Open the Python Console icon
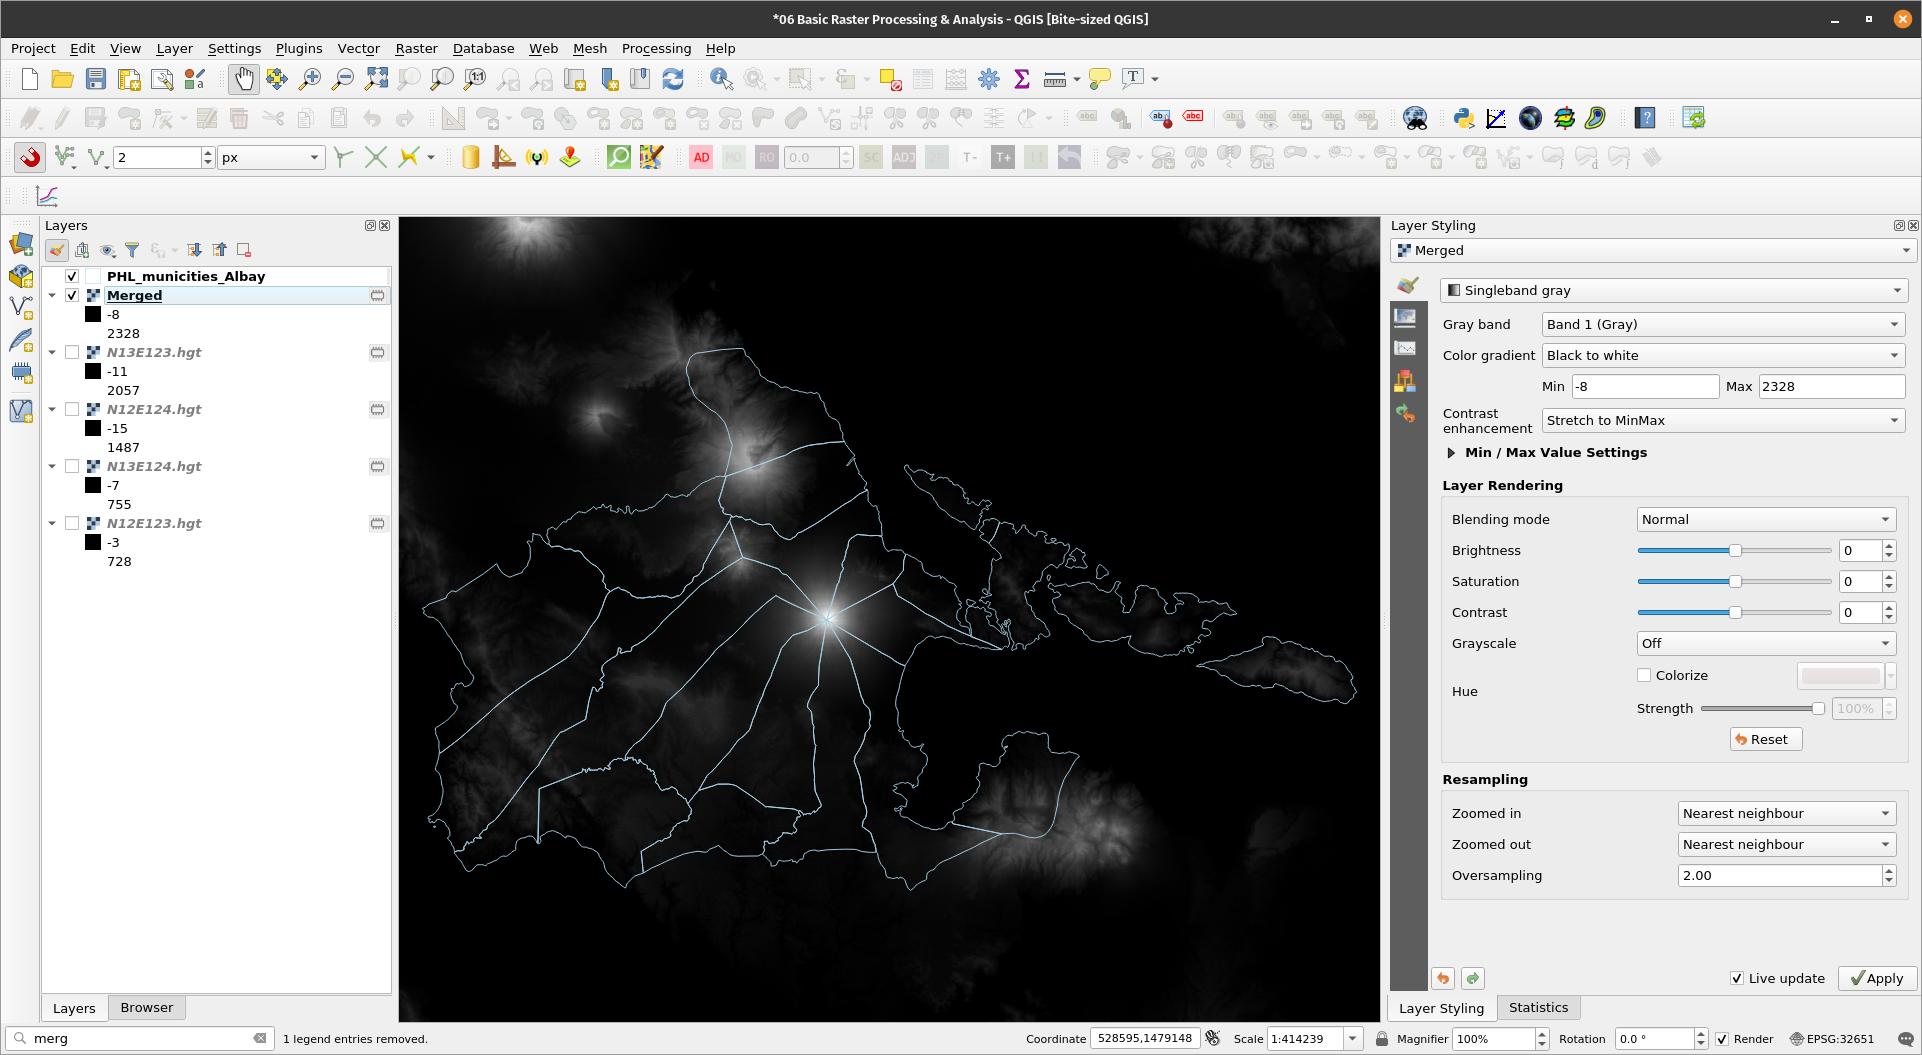Screen dimensions: 1922x1055 (1463, 118)
